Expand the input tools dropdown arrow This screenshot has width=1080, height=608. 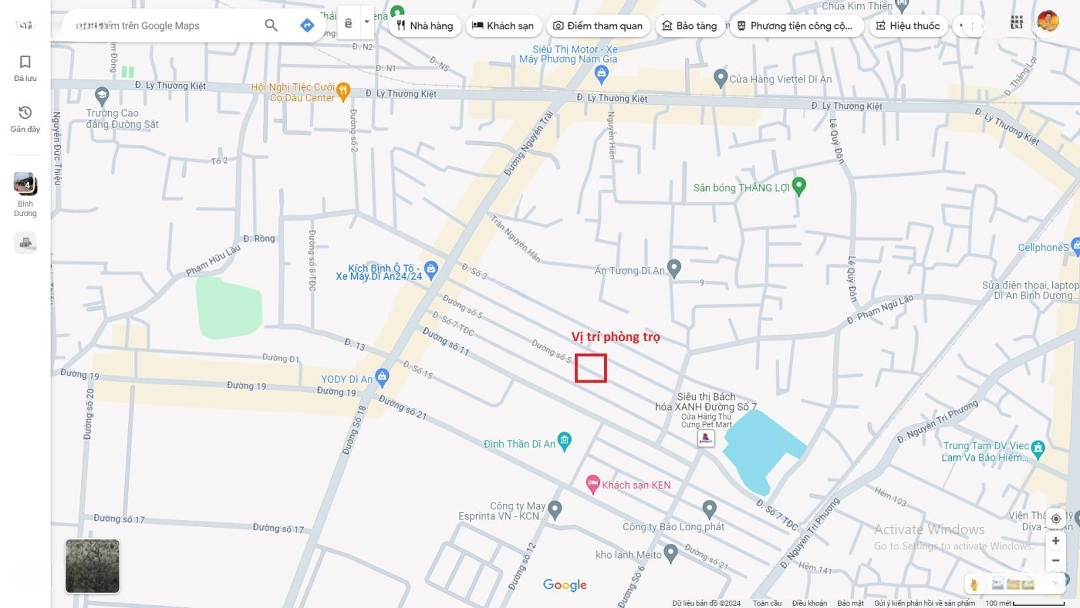[x=367, y=21]
